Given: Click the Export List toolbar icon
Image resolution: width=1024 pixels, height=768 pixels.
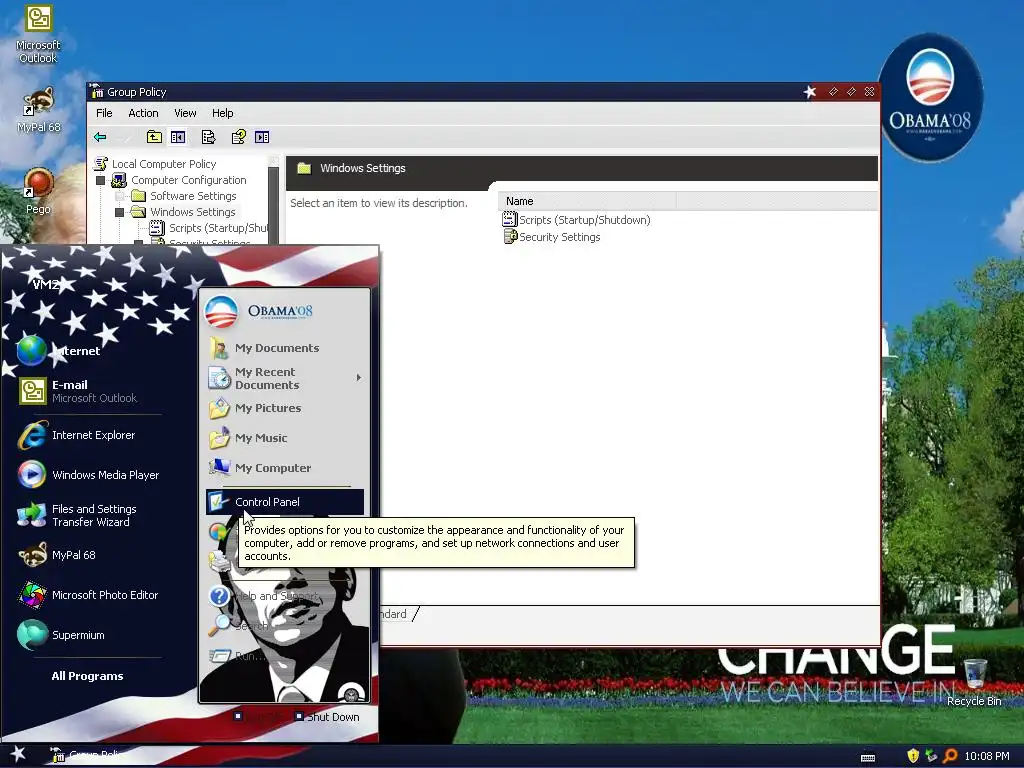Looking at the screenshot, I should point(208,137).
